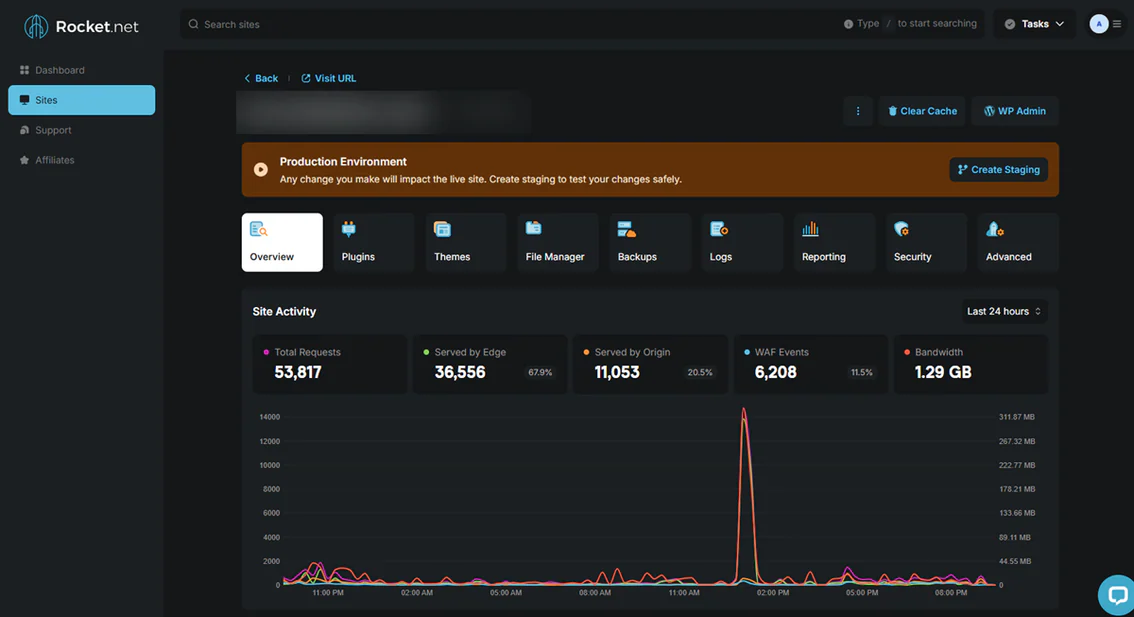Open the three-dot site options menu
Image resolution: width=1134 pixels, height=617 pixels.
pyautogui.click(x=858, y=111)
